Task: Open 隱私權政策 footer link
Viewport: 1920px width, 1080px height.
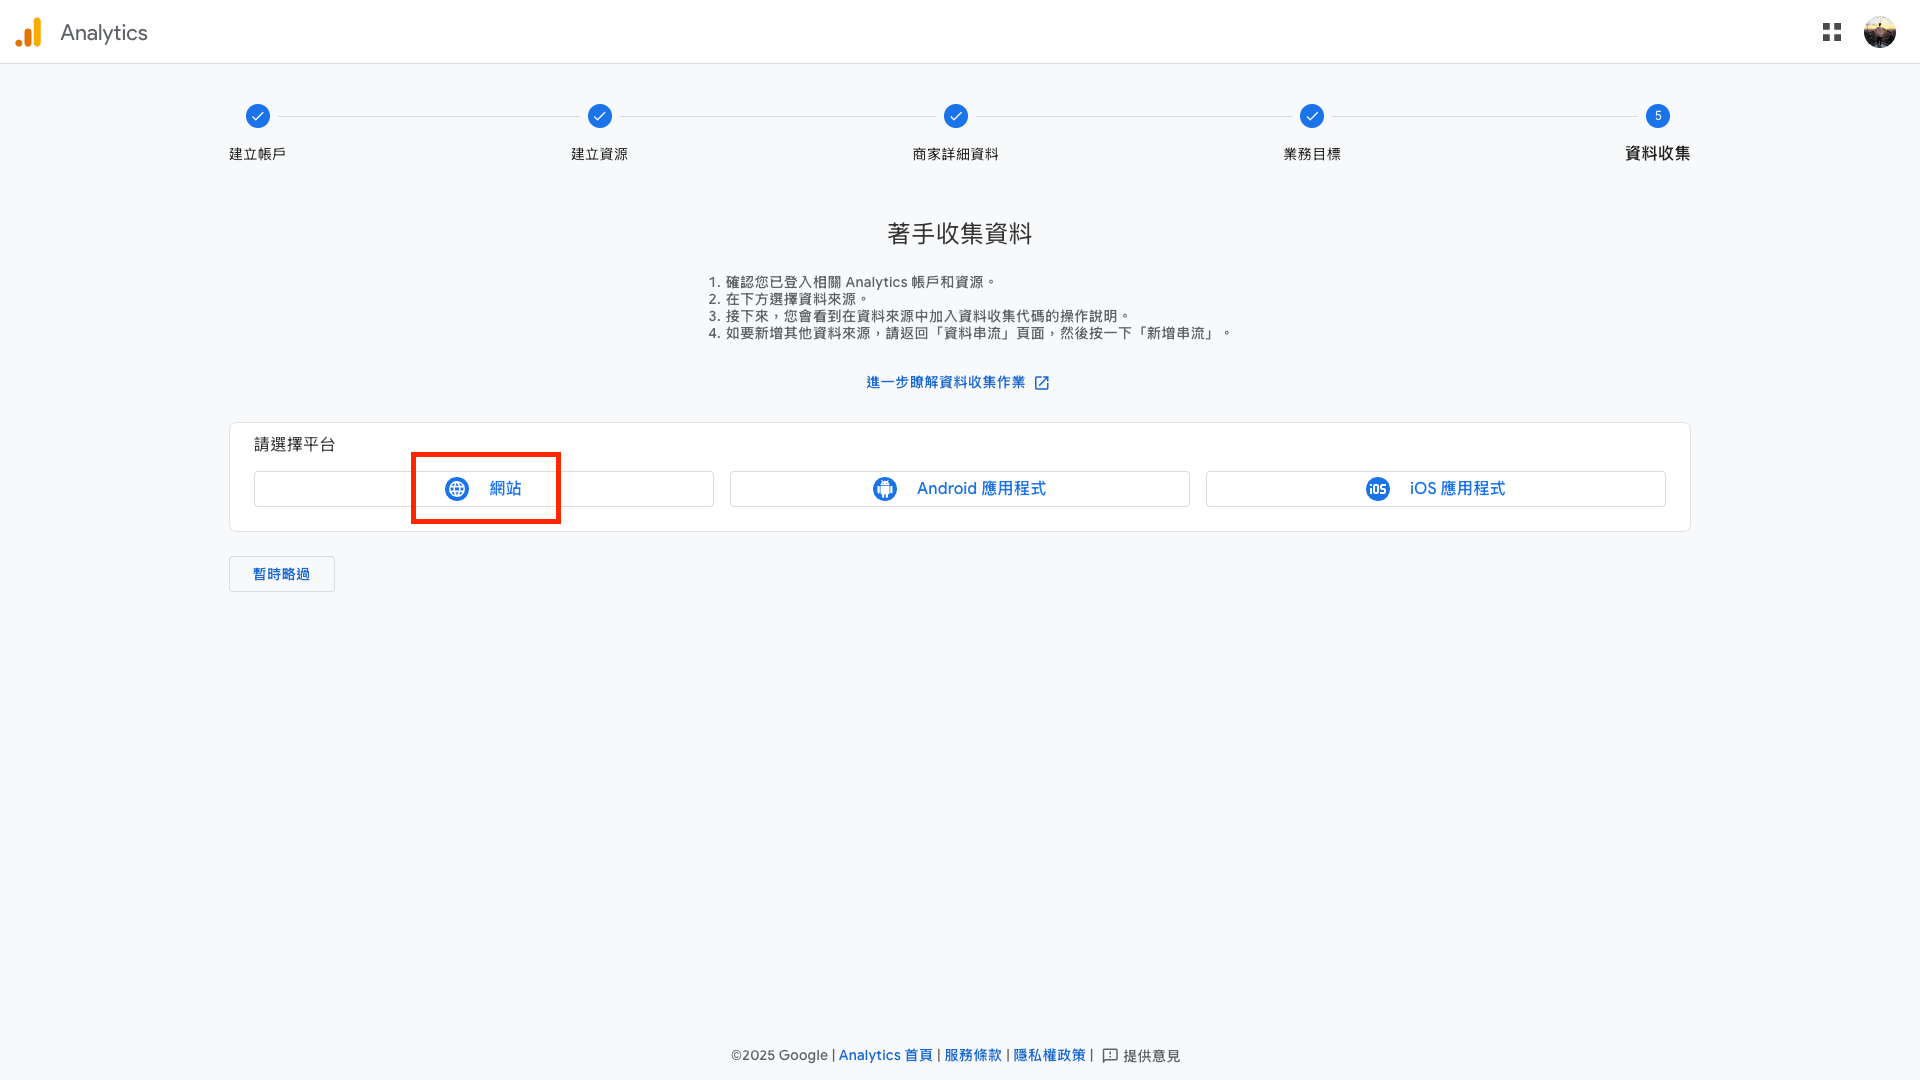Action: pos(1049,1056)
